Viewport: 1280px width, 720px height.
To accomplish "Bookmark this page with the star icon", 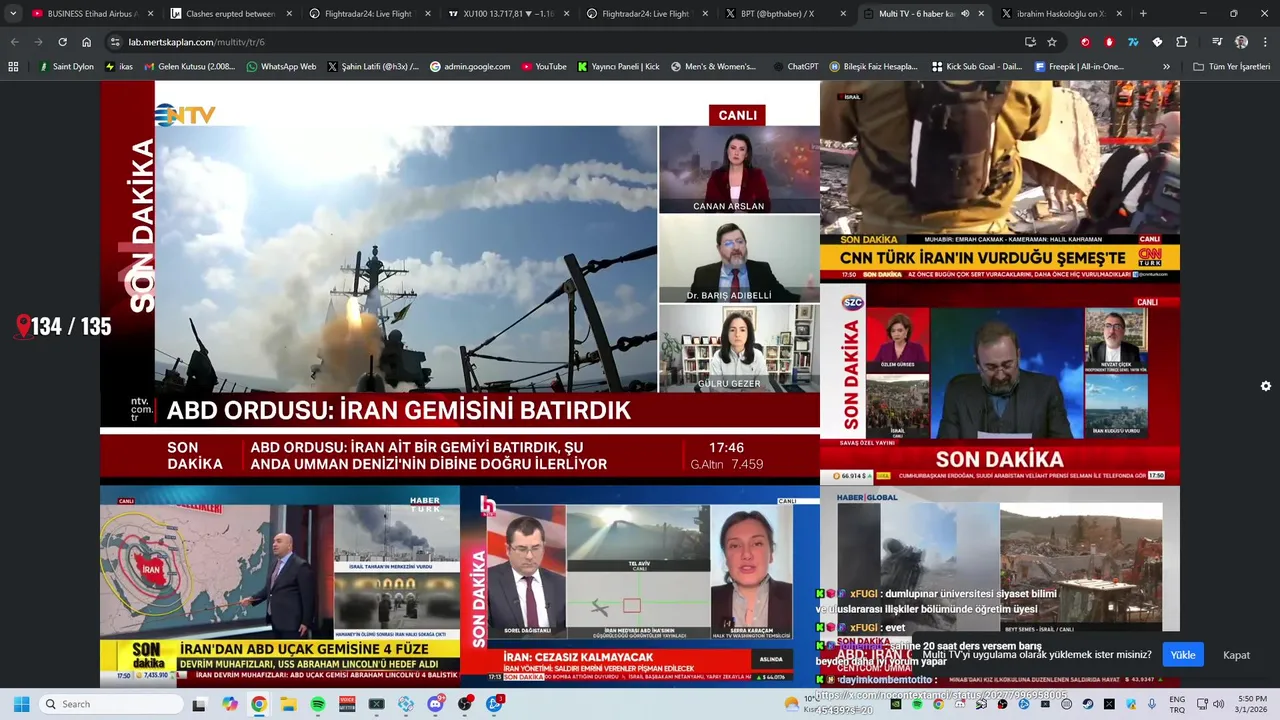I will click(1052, 42).
